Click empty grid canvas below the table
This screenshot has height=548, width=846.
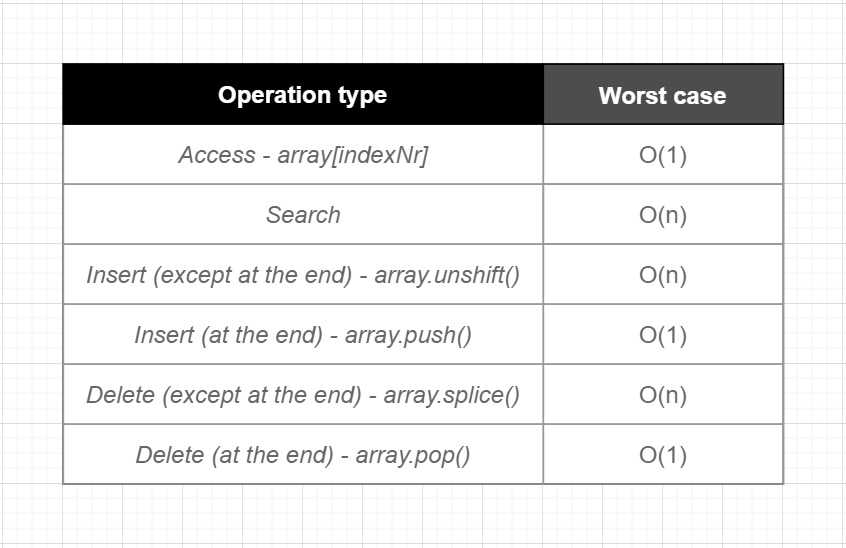[423, 516]
